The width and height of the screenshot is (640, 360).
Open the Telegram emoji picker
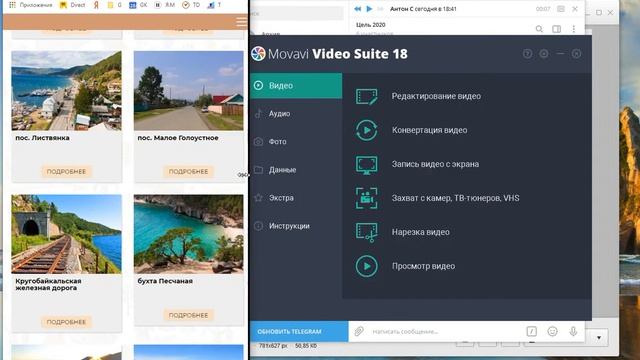tap(552, 331)
